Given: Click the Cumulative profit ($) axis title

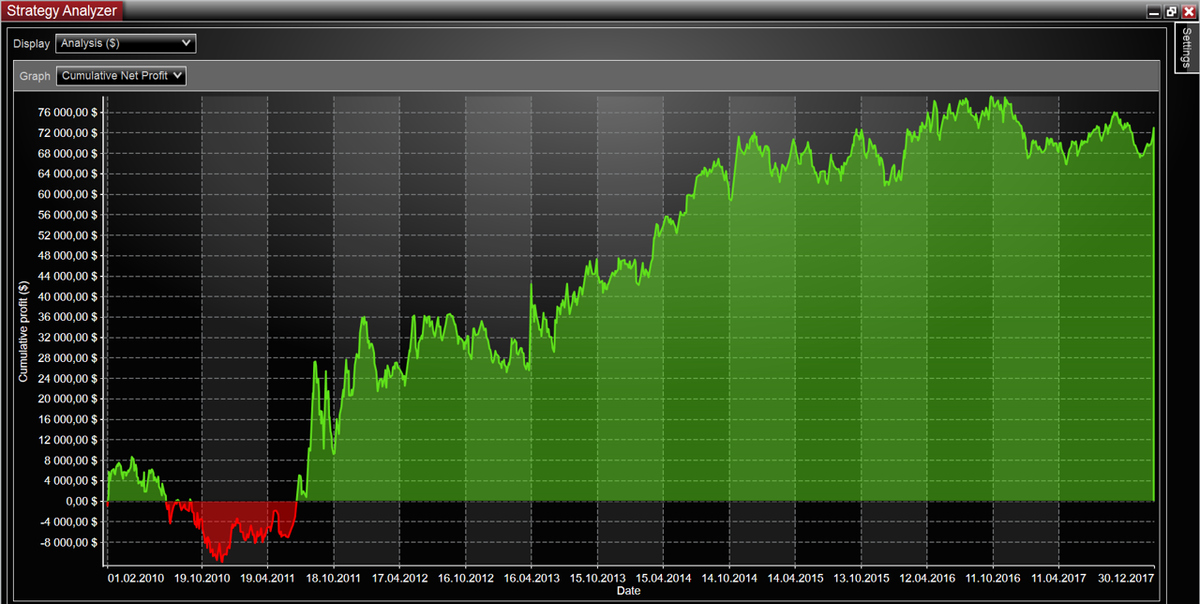Looking at the screenshot, I should coord(23,331).
